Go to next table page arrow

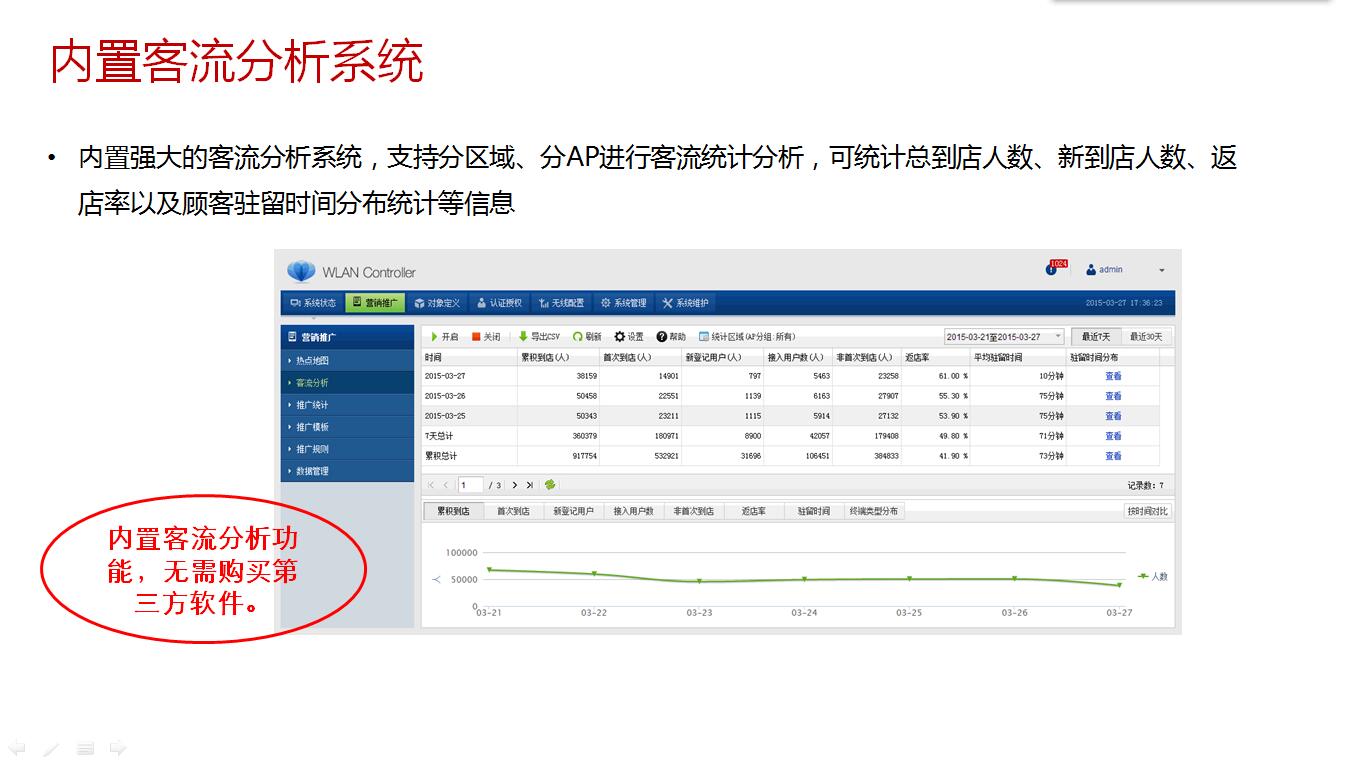click(515, 485)
